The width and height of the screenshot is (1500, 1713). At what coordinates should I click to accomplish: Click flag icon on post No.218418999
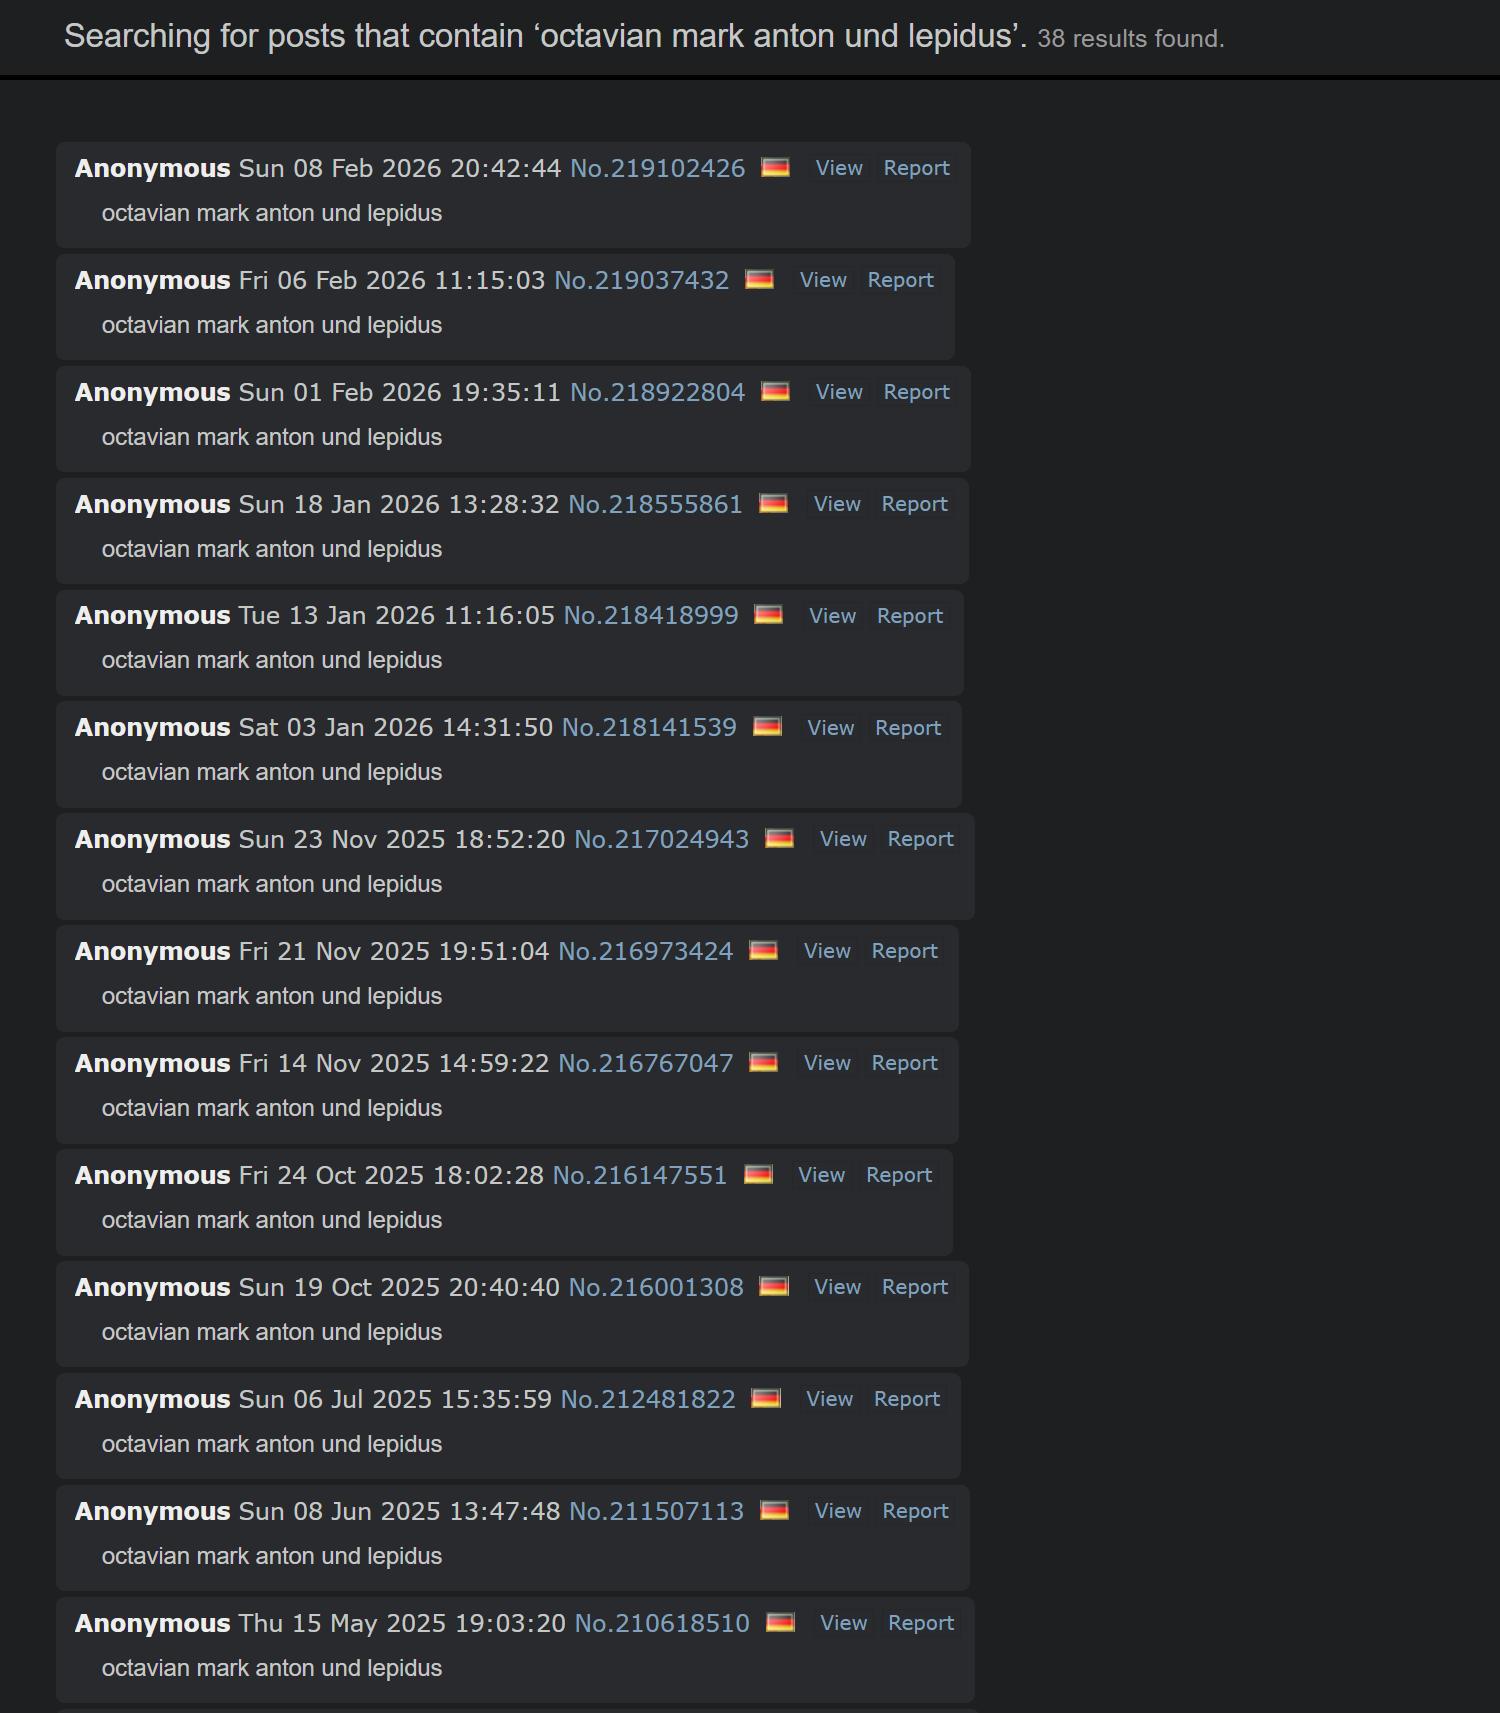click(x=768, y=614)
